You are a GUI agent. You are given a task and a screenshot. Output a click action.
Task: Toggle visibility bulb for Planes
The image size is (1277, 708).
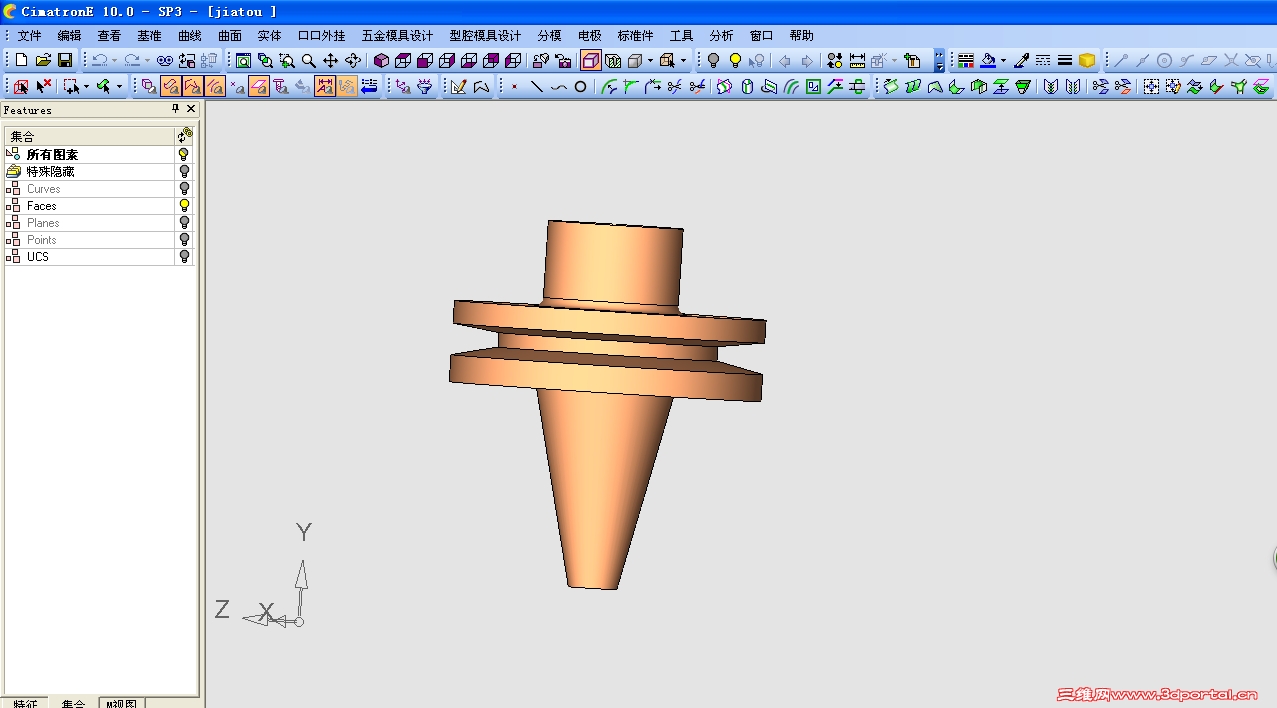184,223
